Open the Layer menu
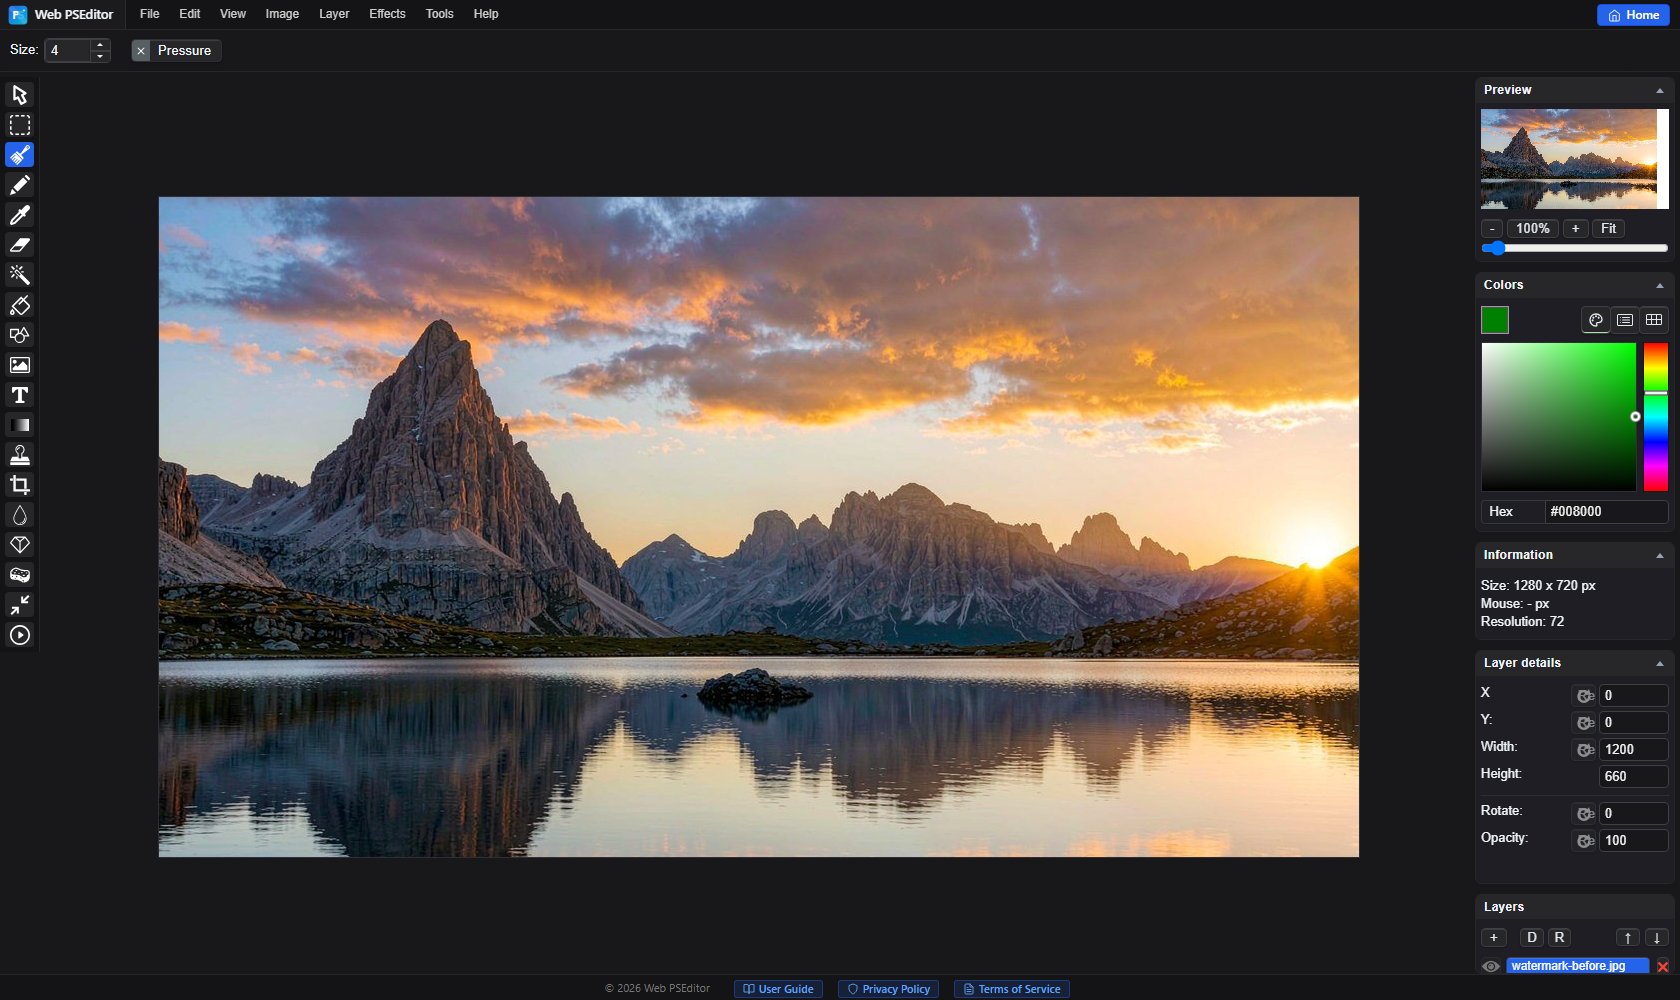The width and height of the screenshot is (1680, 1000). (334, 14)
